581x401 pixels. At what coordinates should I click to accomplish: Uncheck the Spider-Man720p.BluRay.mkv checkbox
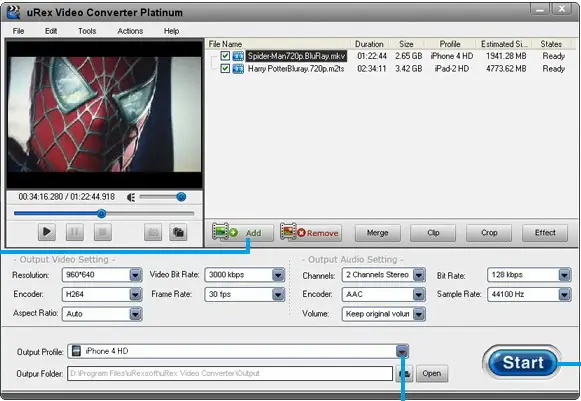click(x=225, y=56)
